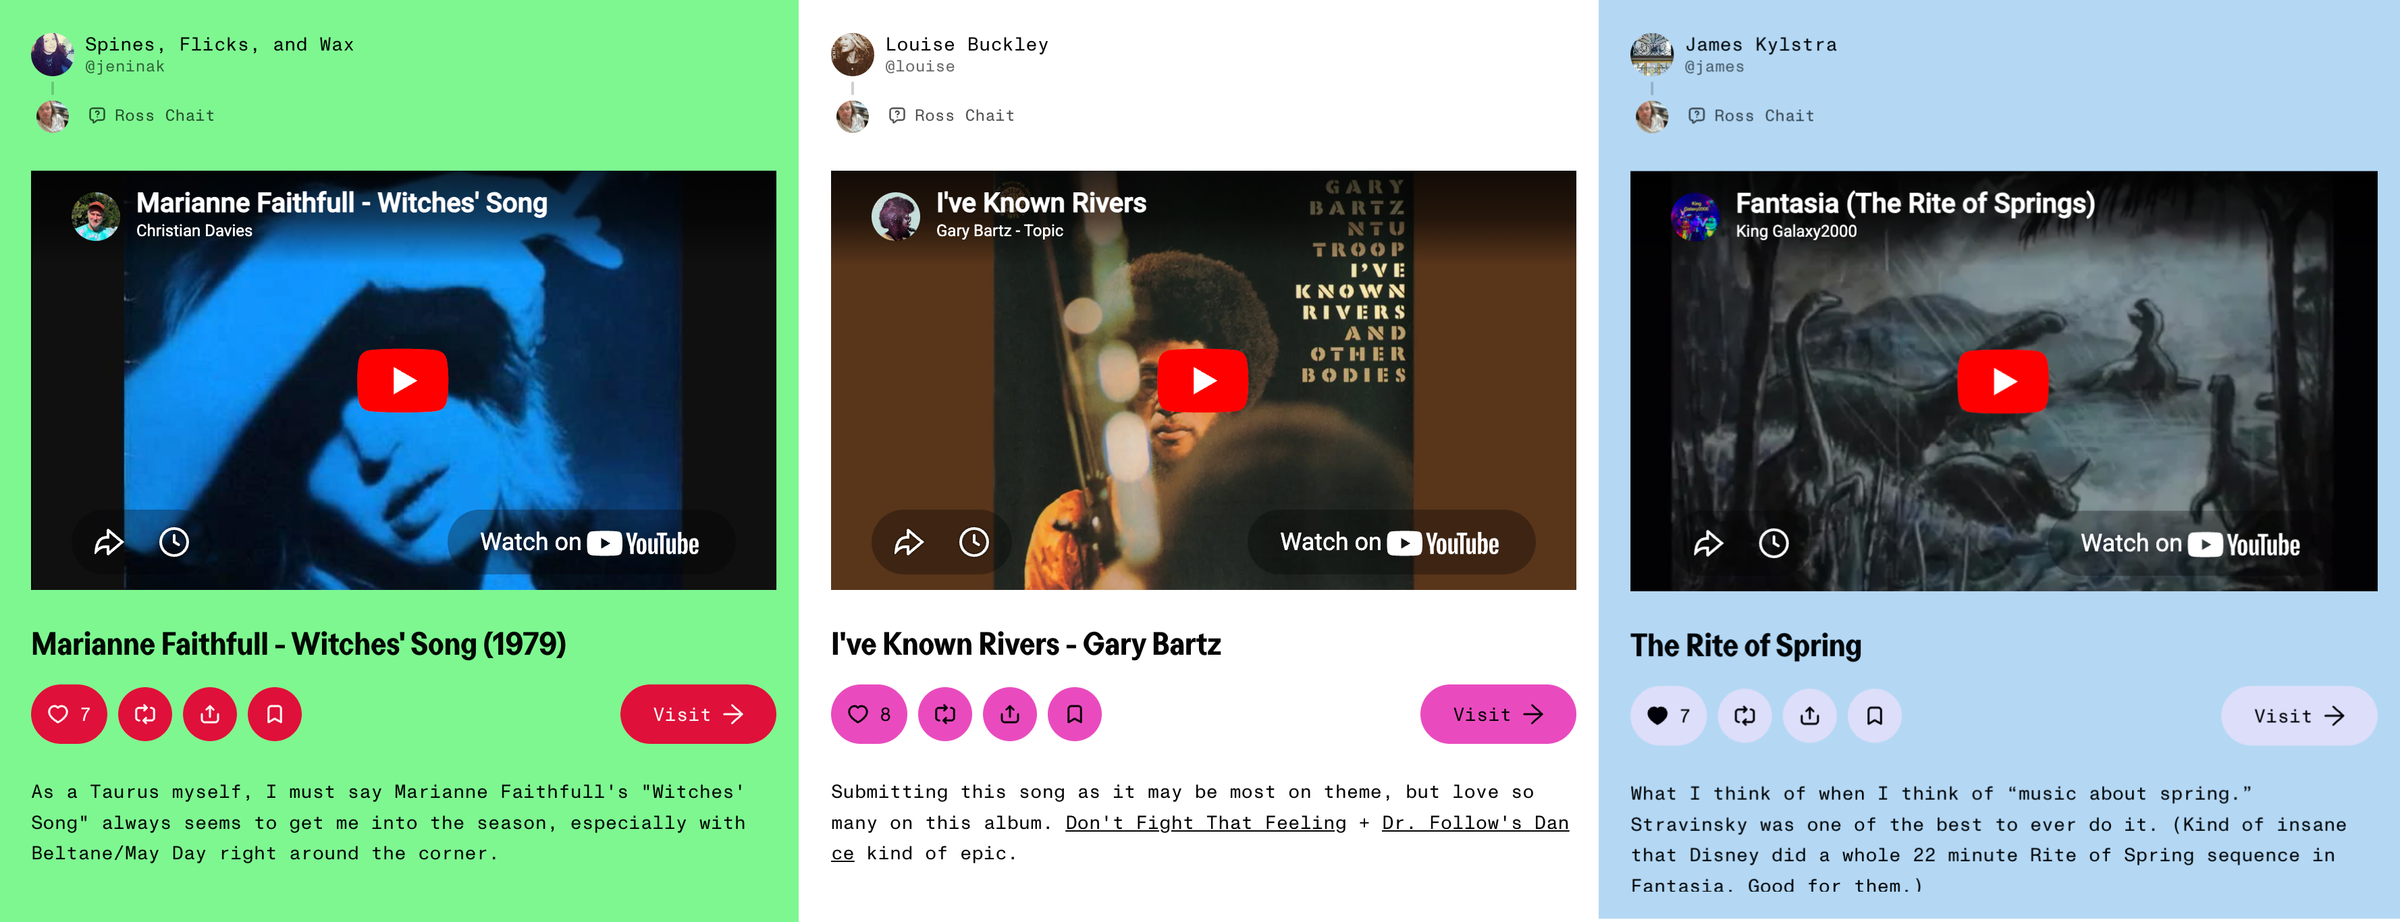Image resolution: width=2400 pixels, height=922 pixels.
Task: Save The Rite of Spring to bookmarks
Action: (1875, 716)
